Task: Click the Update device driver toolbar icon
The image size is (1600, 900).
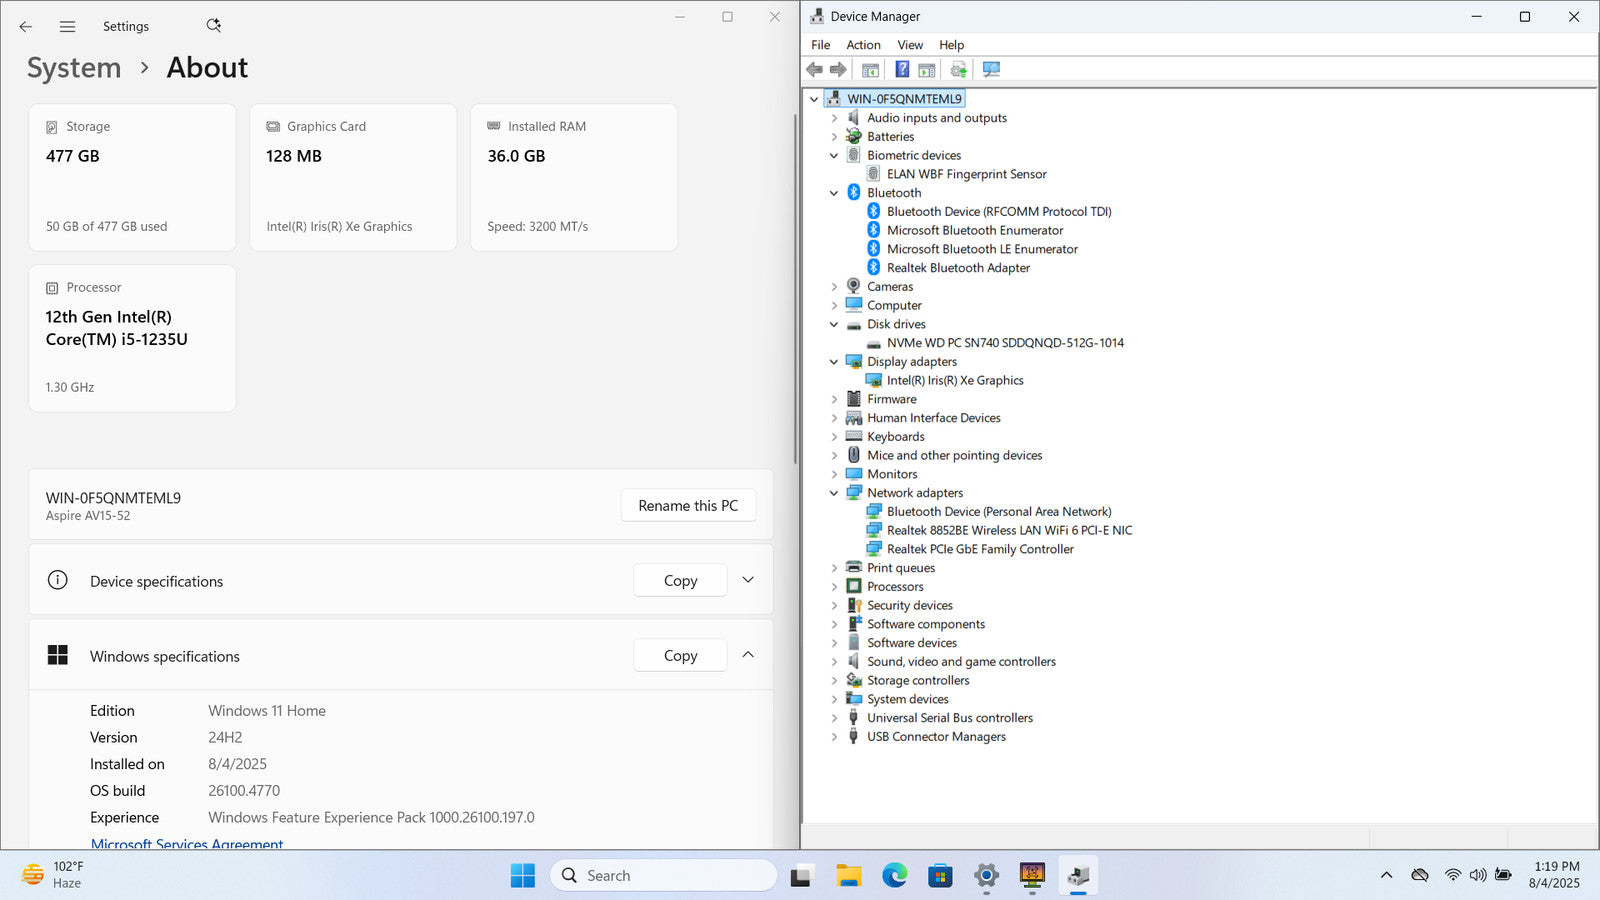Action: coord(958,69)
